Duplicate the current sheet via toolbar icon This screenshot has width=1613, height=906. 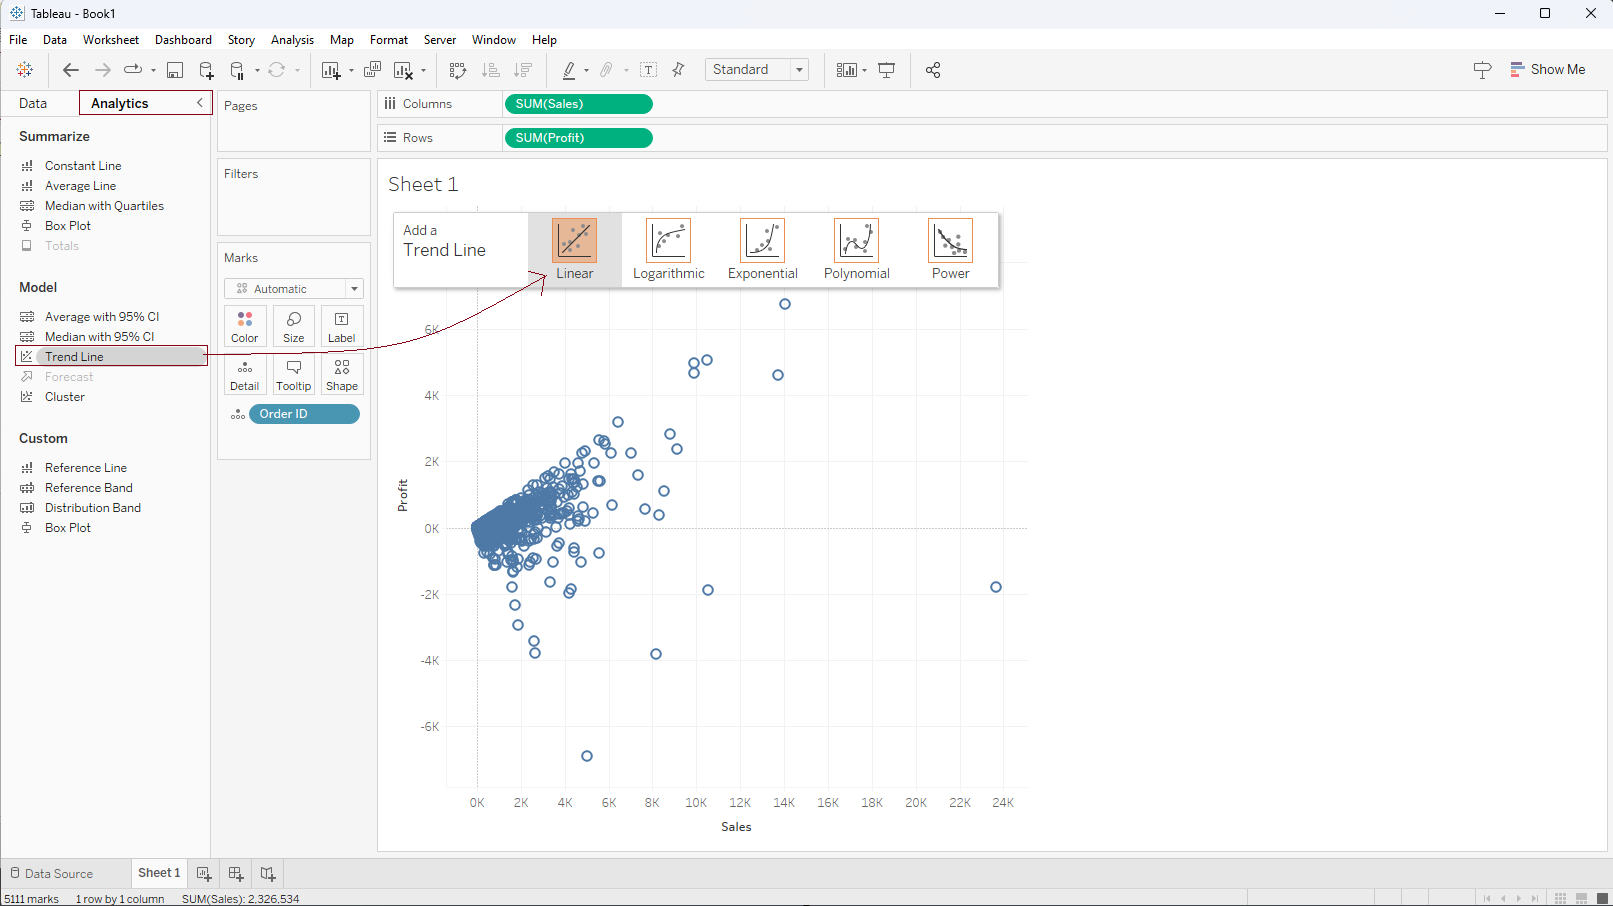(372, 70)
